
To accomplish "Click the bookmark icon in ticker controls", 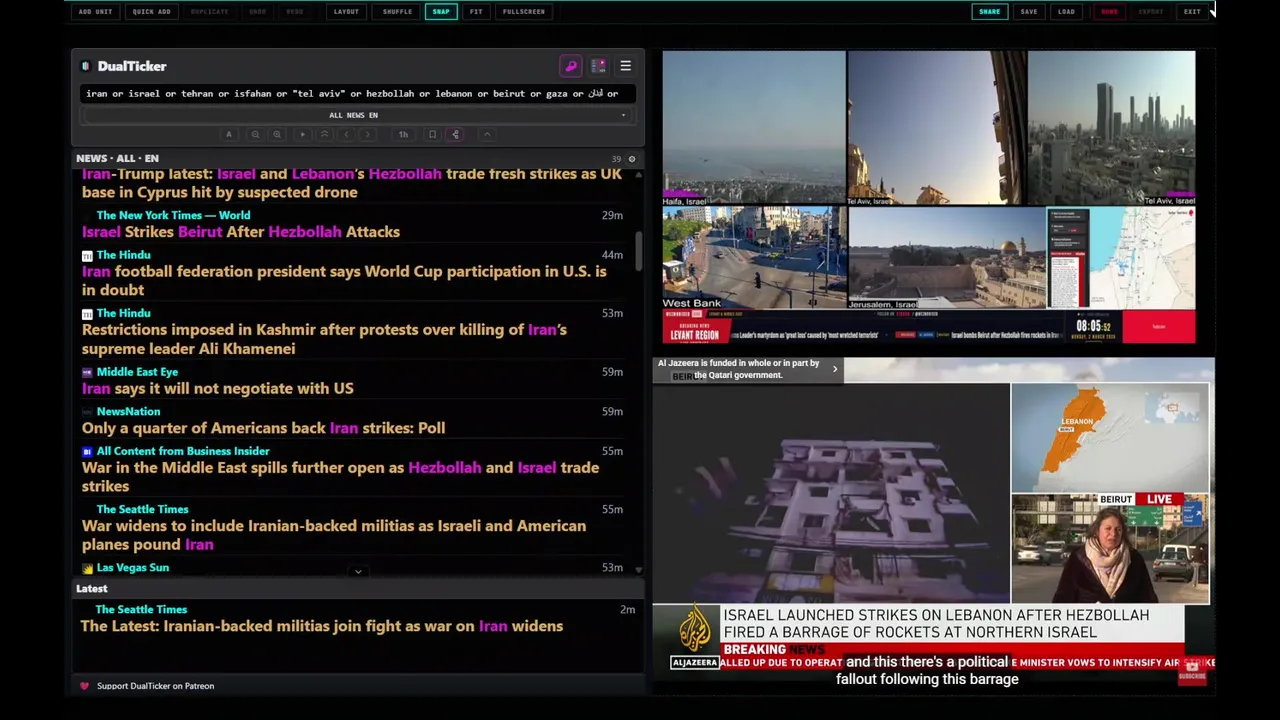I will (x=432, y=134).
